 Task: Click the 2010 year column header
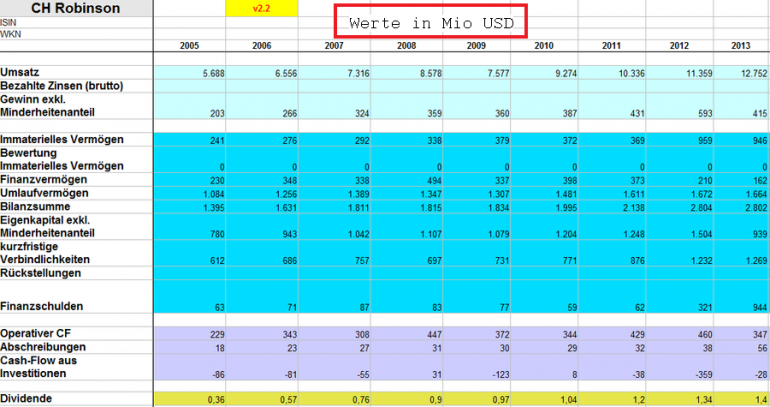coord(544,46)
